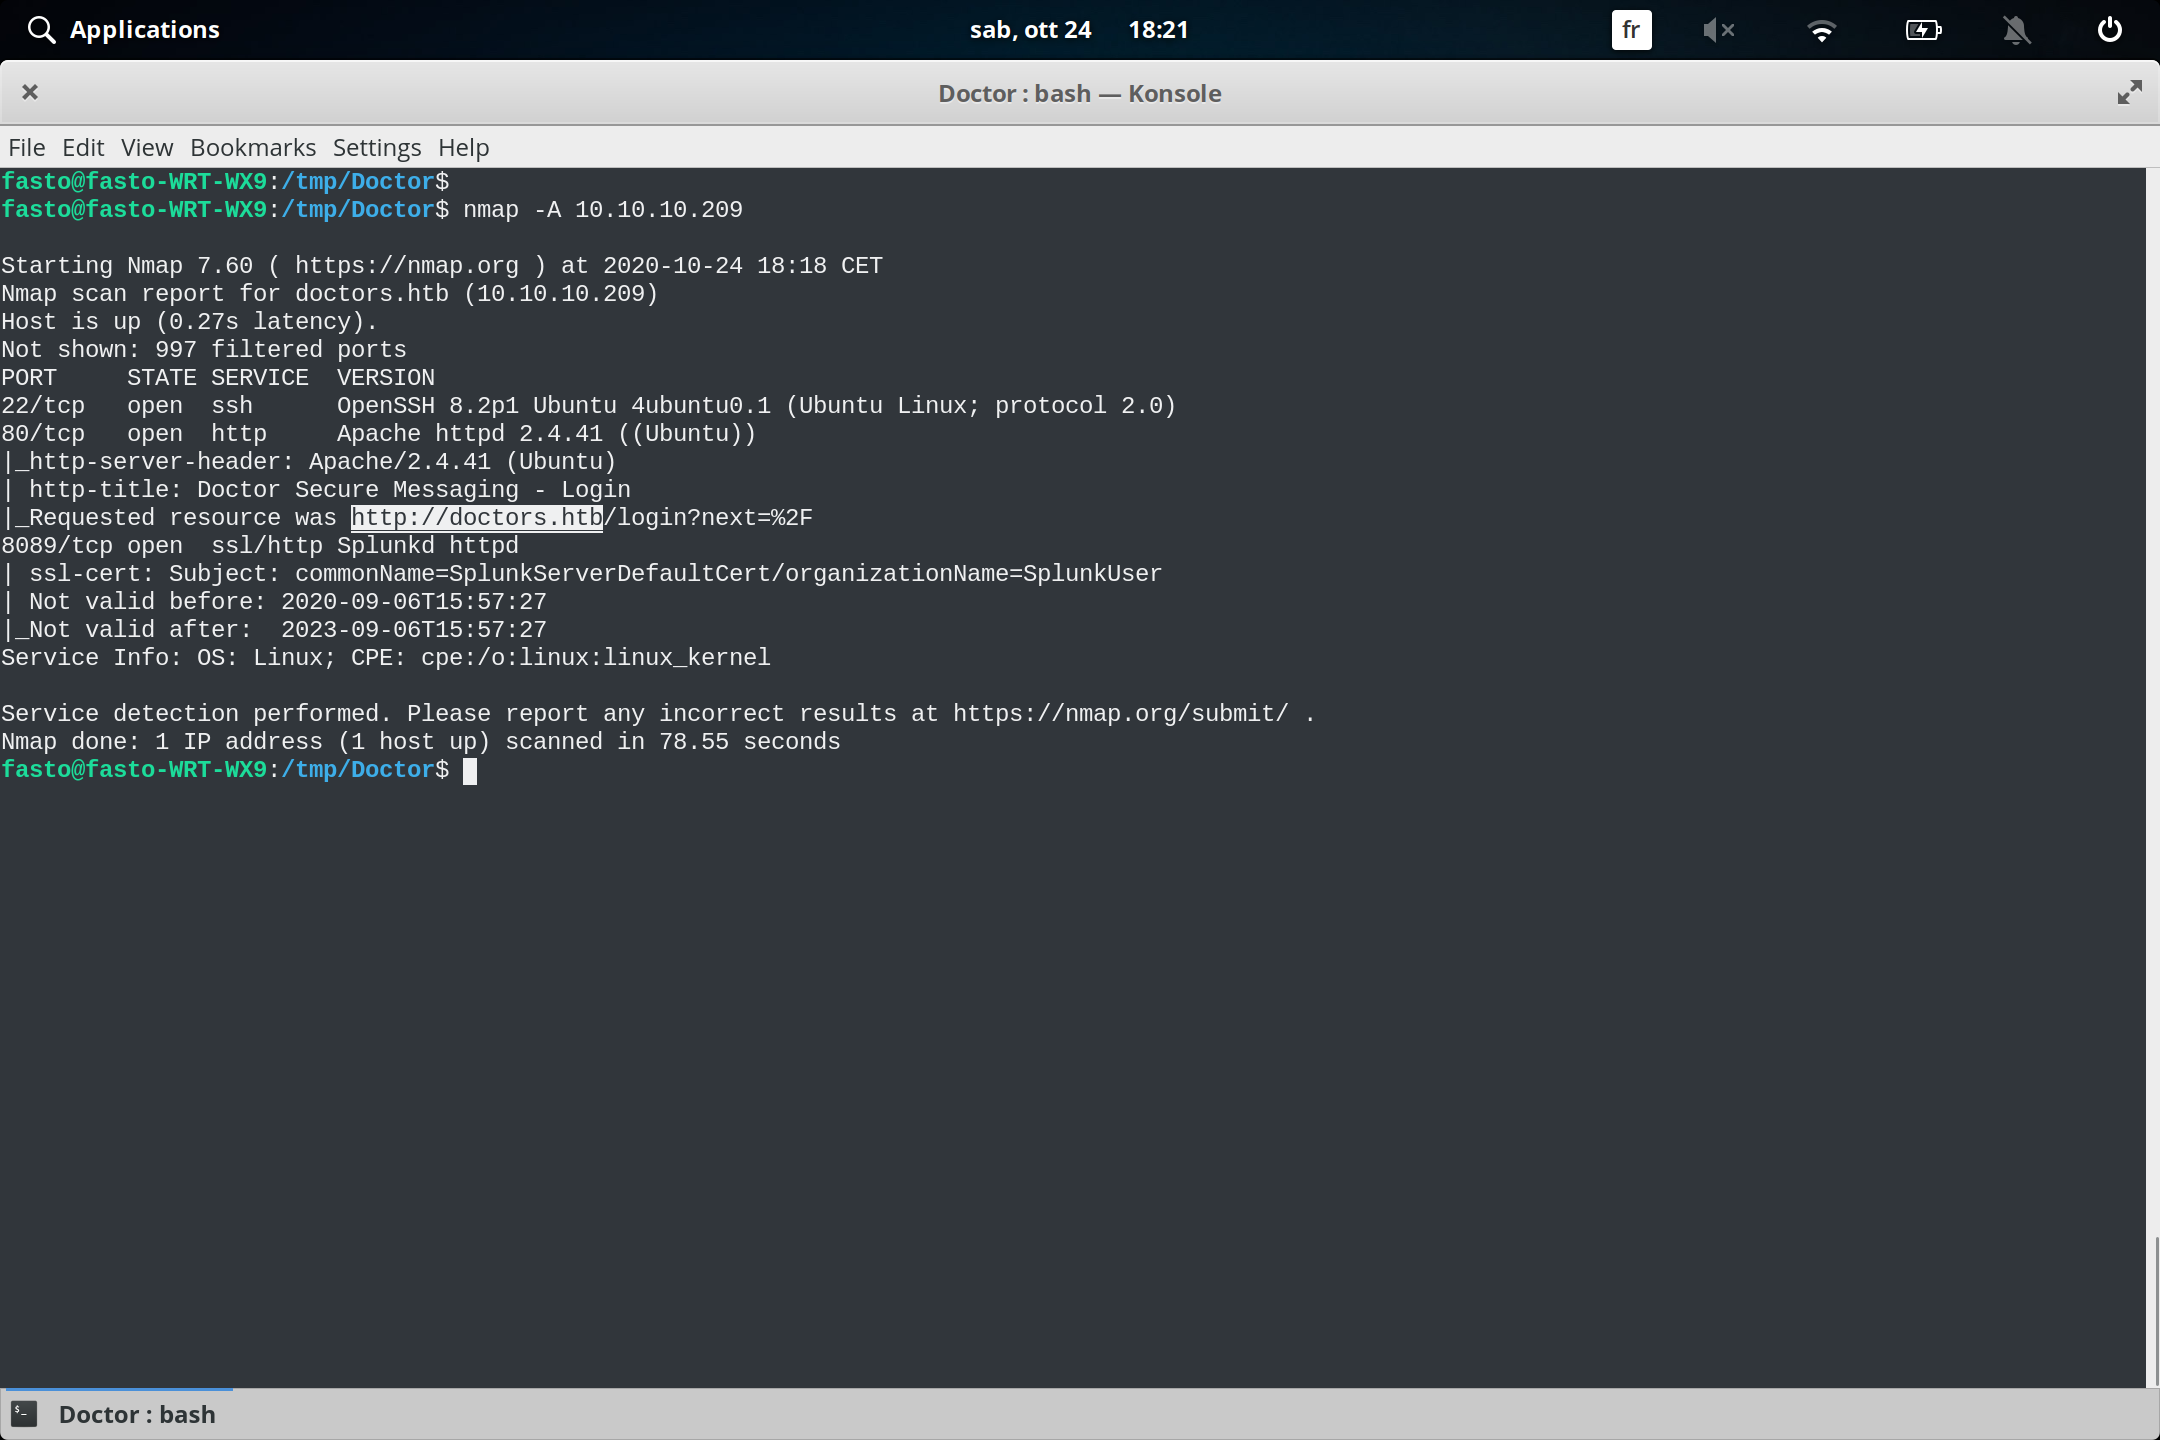Viewport: 2160px width, 1440px height.
Task: Open the File menu
Action: coord(26,147)
